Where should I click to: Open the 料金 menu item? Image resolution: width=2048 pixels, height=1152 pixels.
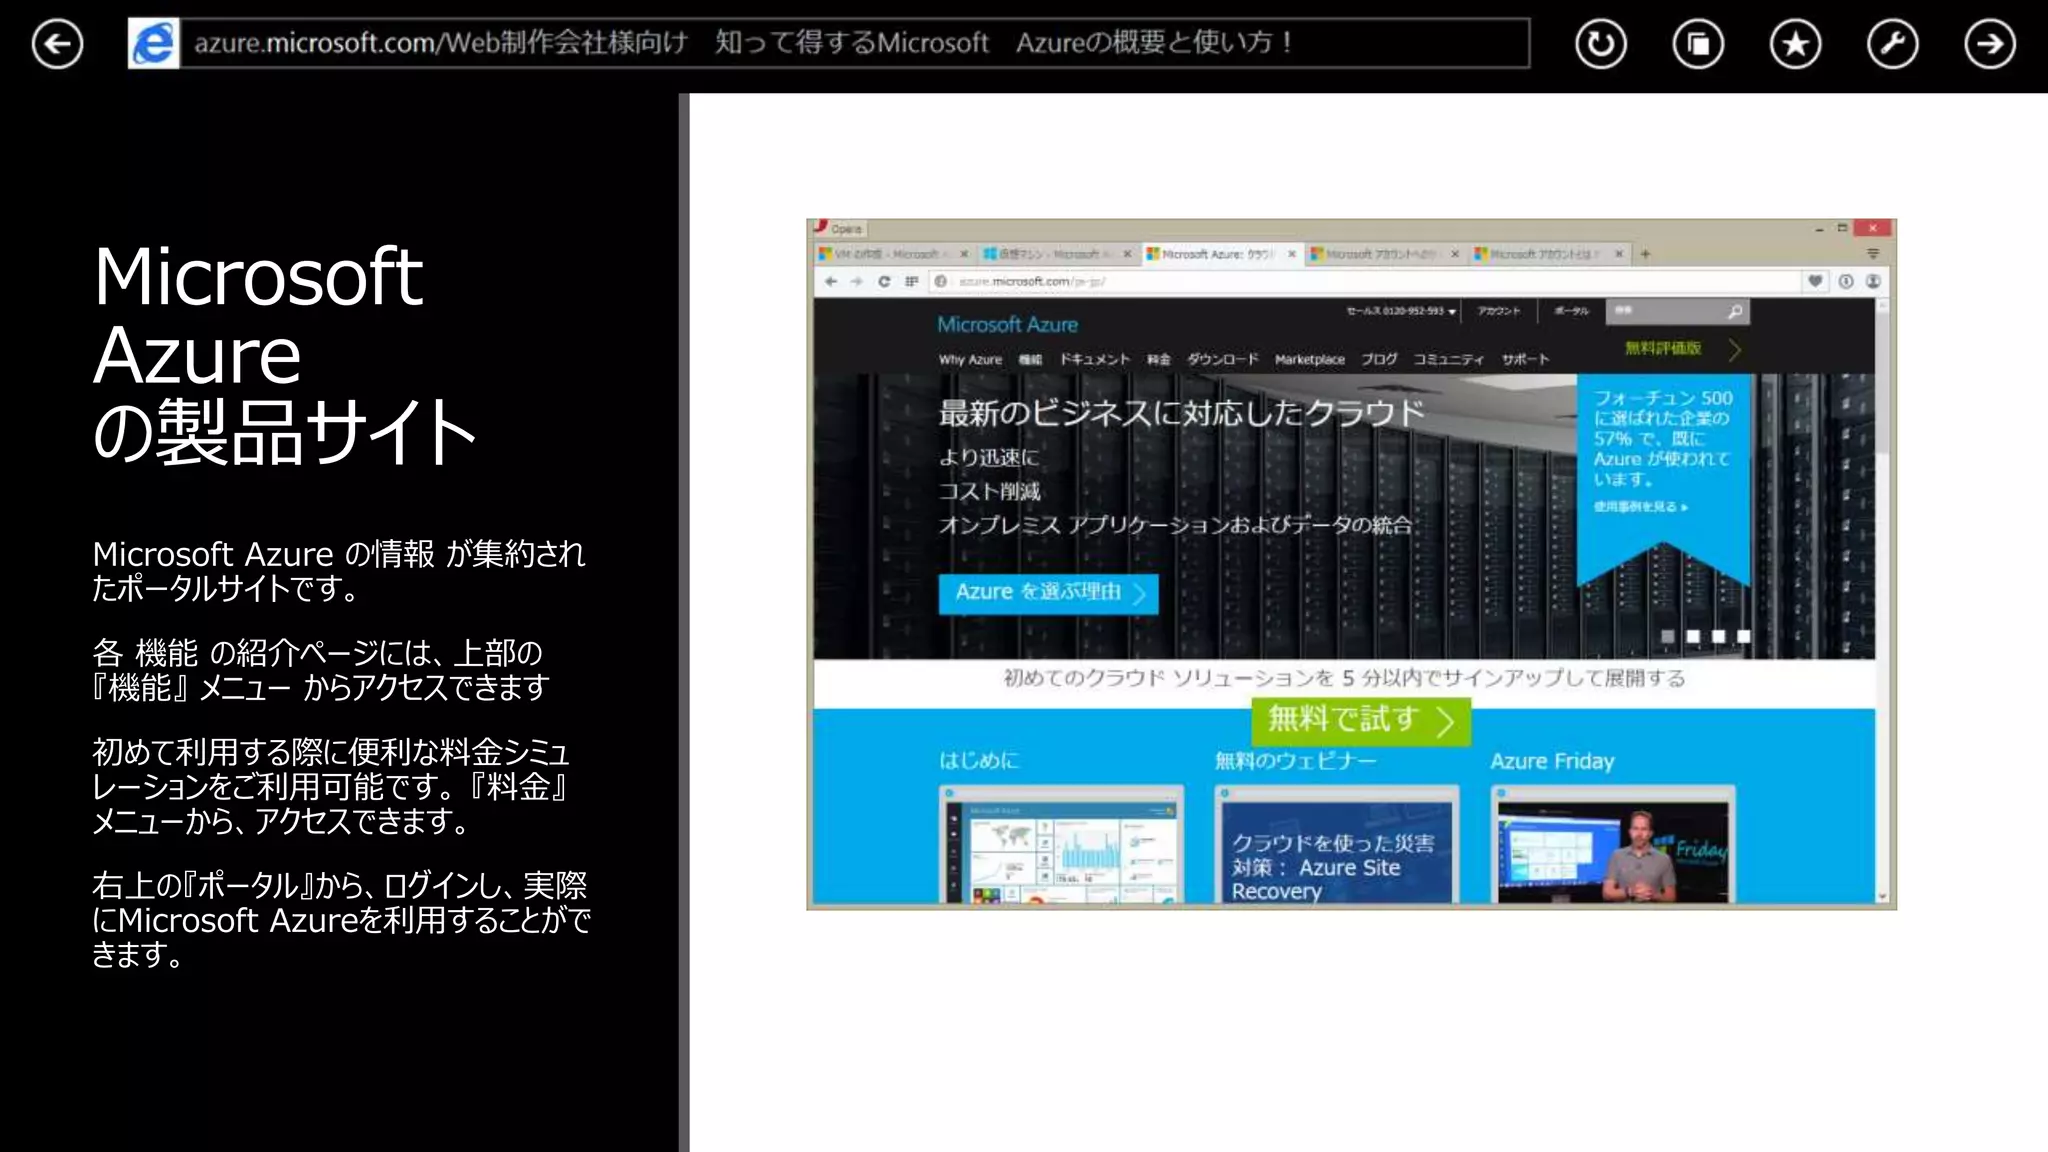(x=1158, y=359)
